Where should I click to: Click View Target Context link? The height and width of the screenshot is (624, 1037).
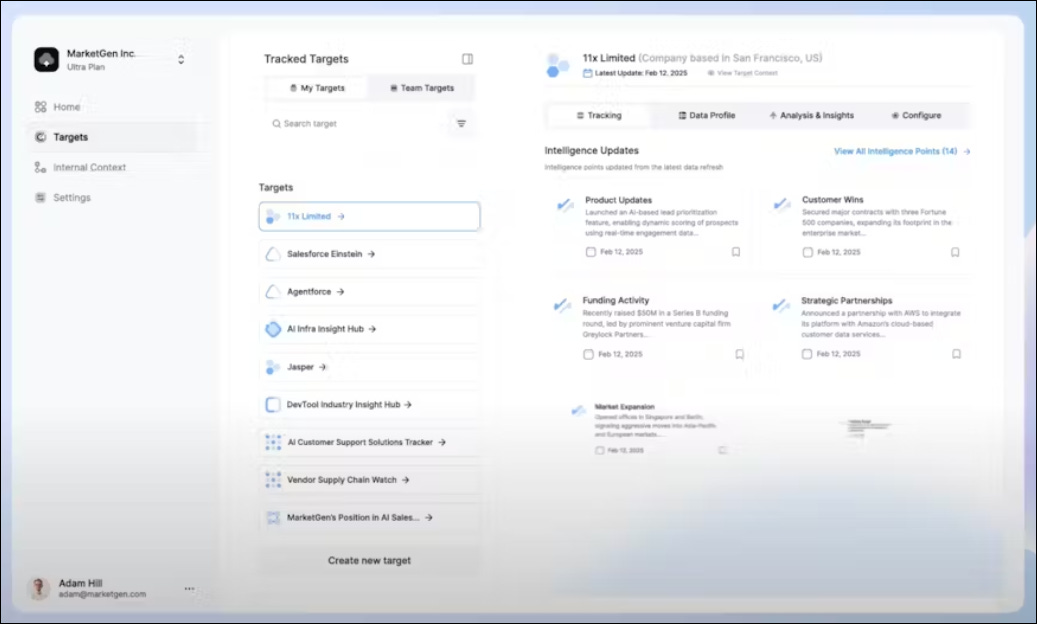tap(743, 73)
